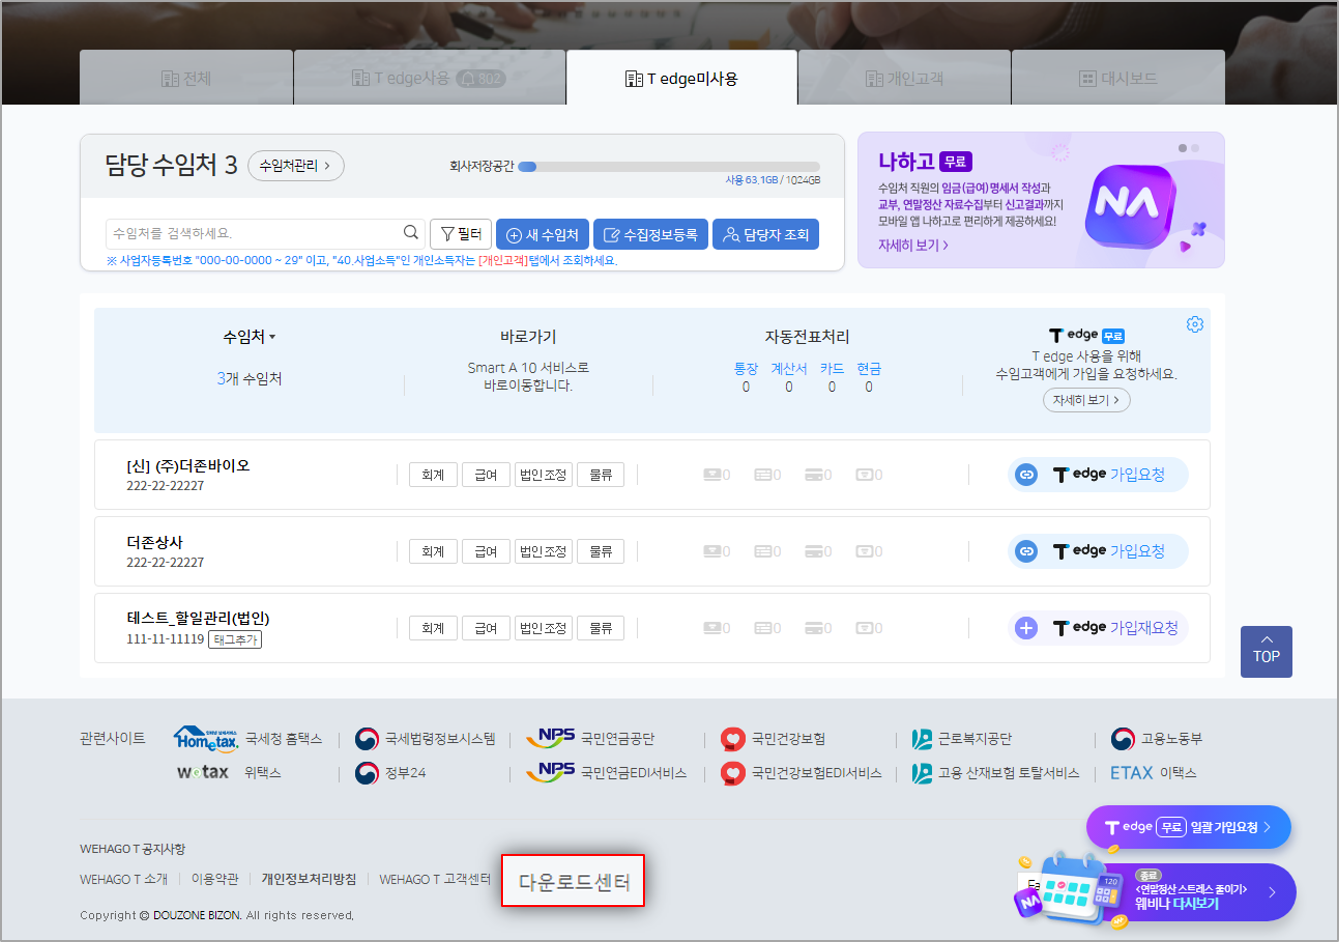1339x942 pixels.
Task: Click 현금 icon in (주)더존바이오 row
Action: pyautogui.click(x=866, y=475)
